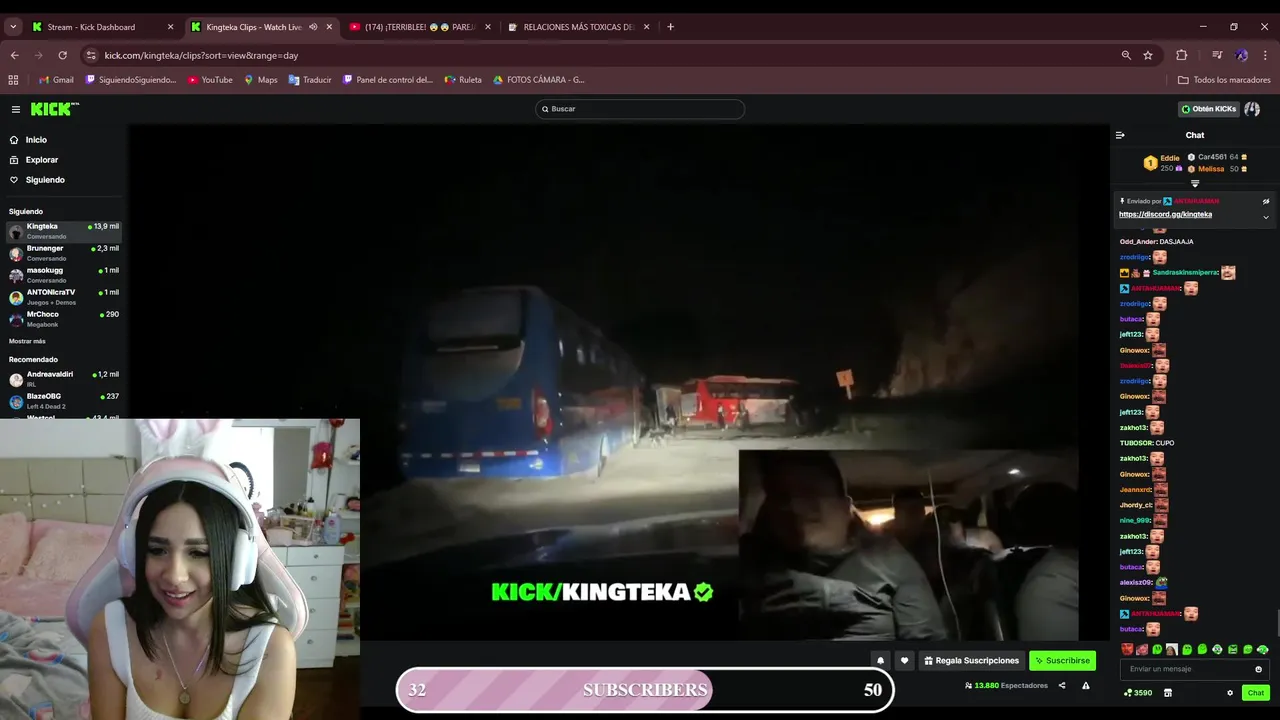Open the Ruleta bookmark
The width and height of the screenshot is (1280, 720).
coord(463,80)
